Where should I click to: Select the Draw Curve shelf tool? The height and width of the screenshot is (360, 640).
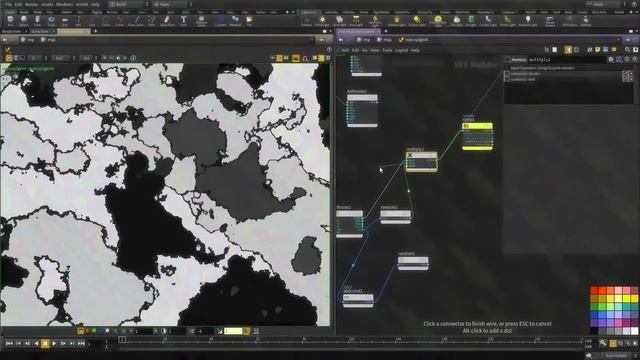coord(136,20)
